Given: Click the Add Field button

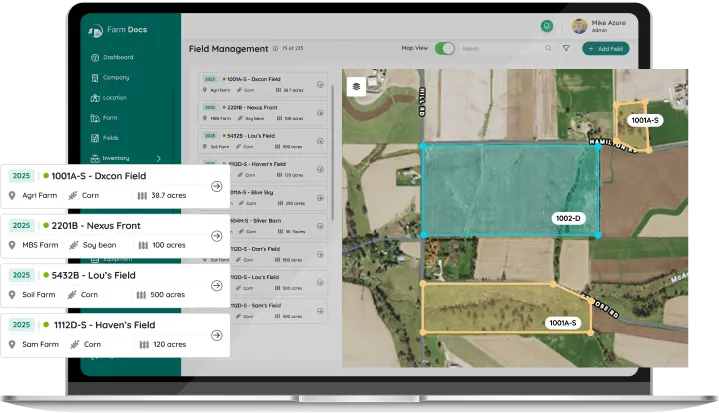Looking at the screenshot, I should [606, 48].
